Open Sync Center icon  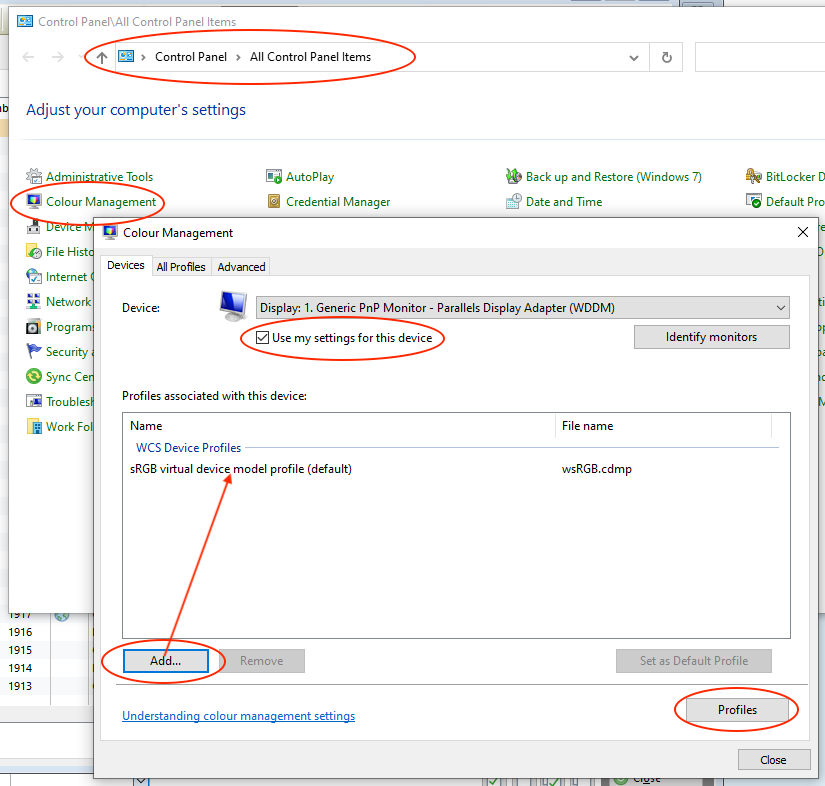pyautogui.click(x=34, y=377)
